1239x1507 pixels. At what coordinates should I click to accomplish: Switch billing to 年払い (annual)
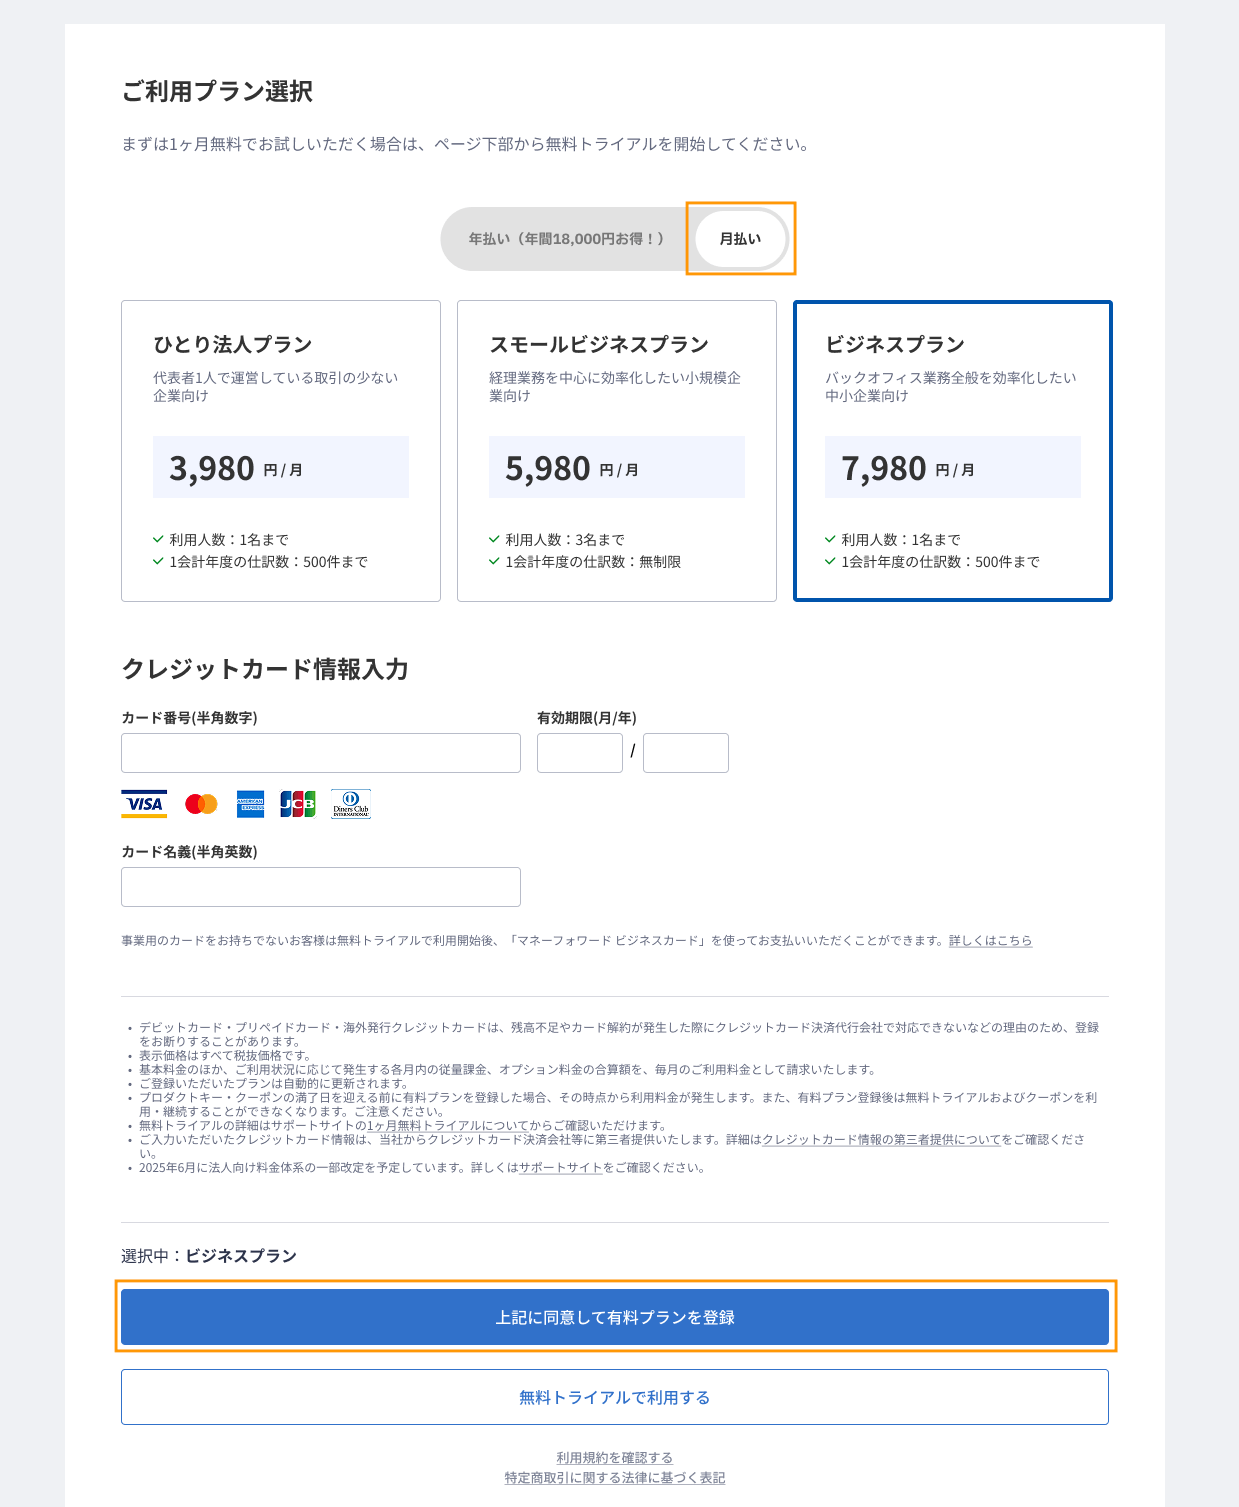[x=566, y=239]
